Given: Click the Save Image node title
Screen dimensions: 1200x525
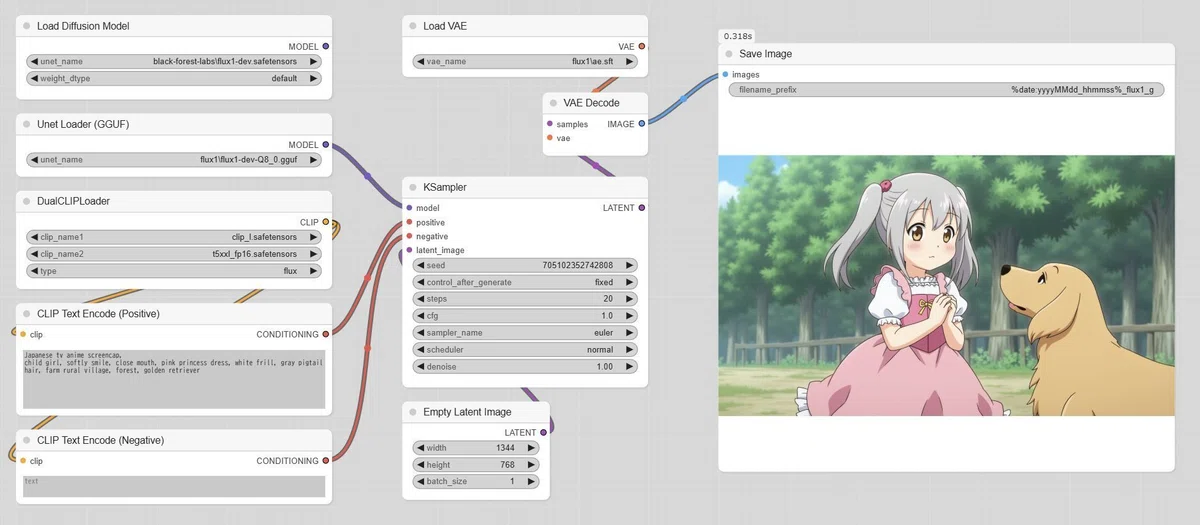Looking at the screenshot, I should [766, 54].
